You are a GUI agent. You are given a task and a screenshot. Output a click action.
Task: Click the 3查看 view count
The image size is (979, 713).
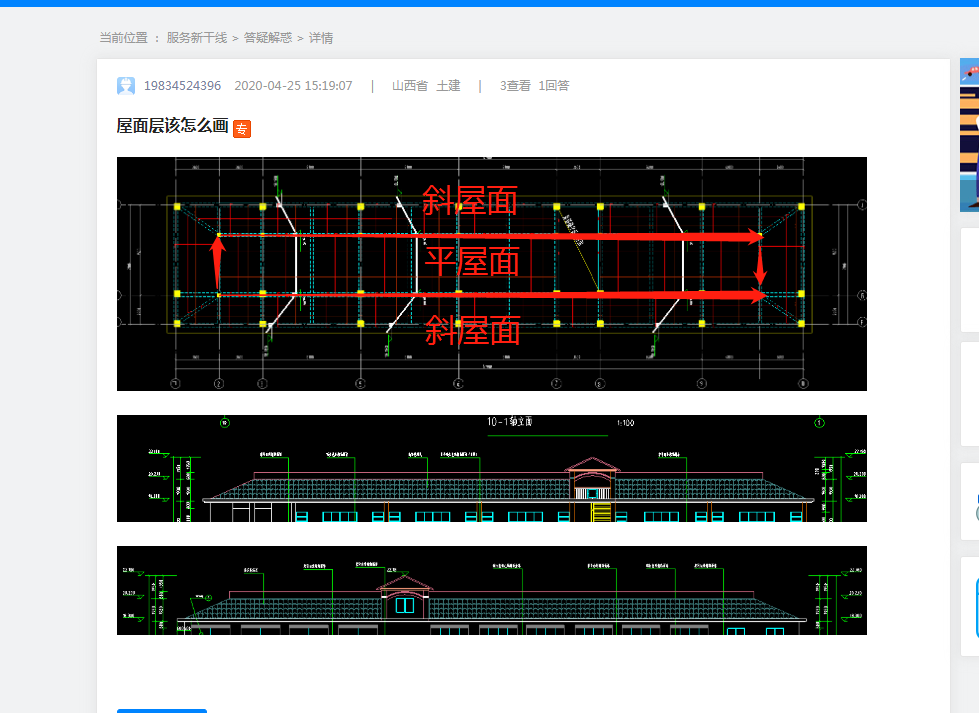pos(515,86)
